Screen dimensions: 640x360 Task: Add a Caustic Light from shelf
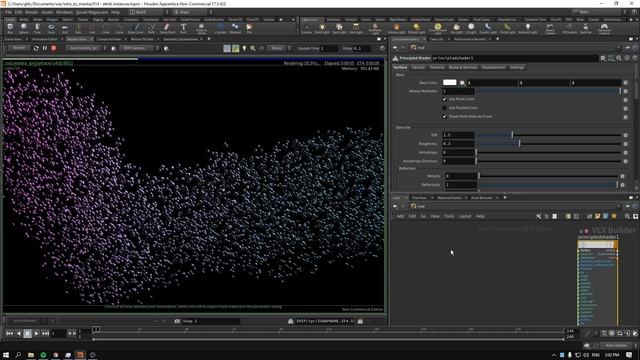[488, 28]
